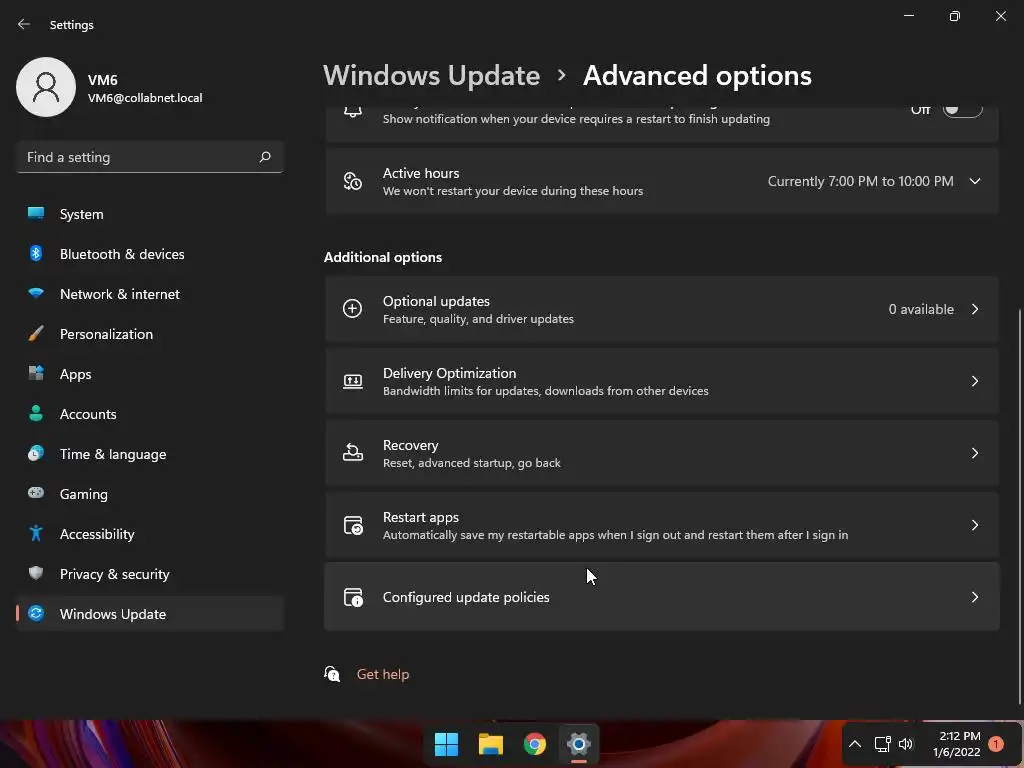Go back via Windows Update breadcrumb
This screenshot has width=1024, height=768.
[x=431, y=76]
